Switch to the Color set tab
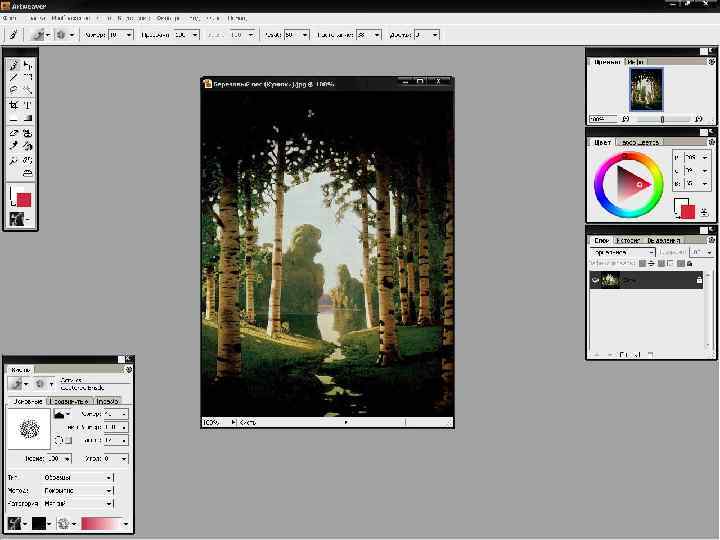 click(638, 142)
